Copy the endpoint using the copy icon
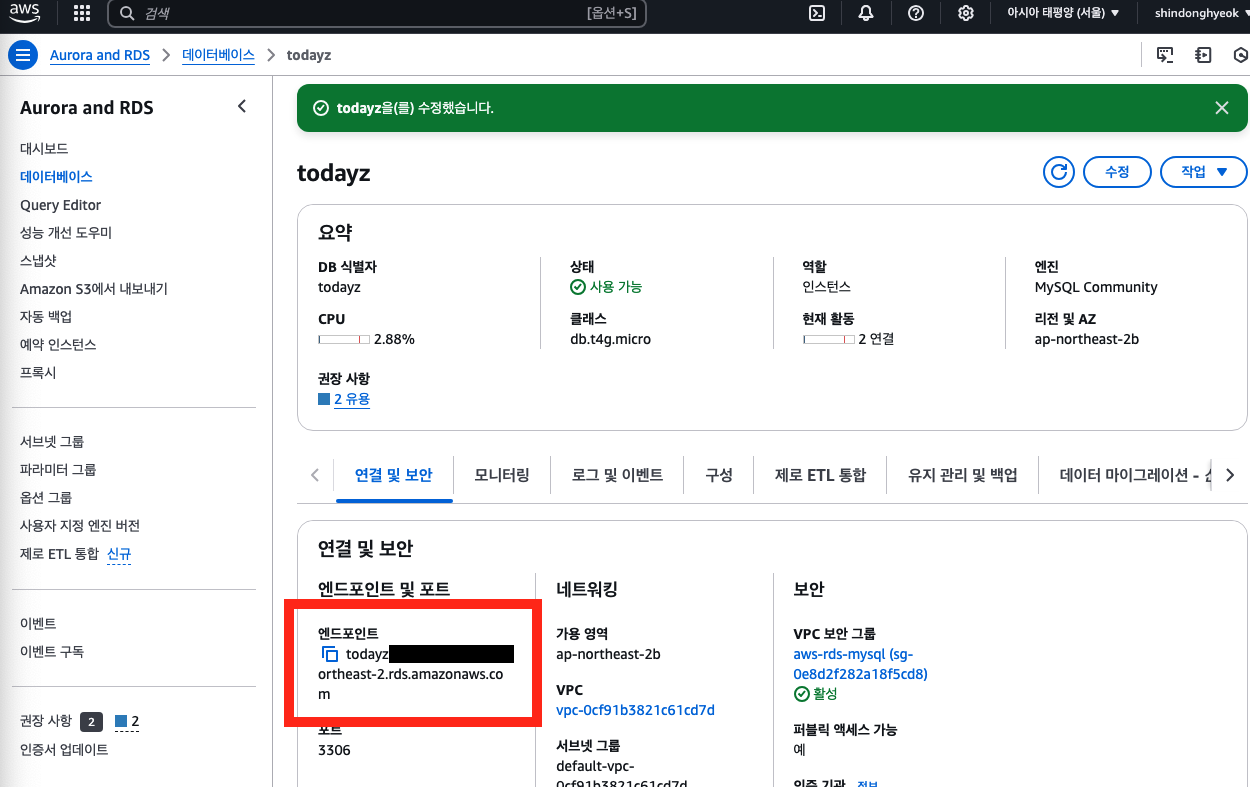The height and width of the screenshot is (787, 1250). pyautogui.click(x=330, y=655)
